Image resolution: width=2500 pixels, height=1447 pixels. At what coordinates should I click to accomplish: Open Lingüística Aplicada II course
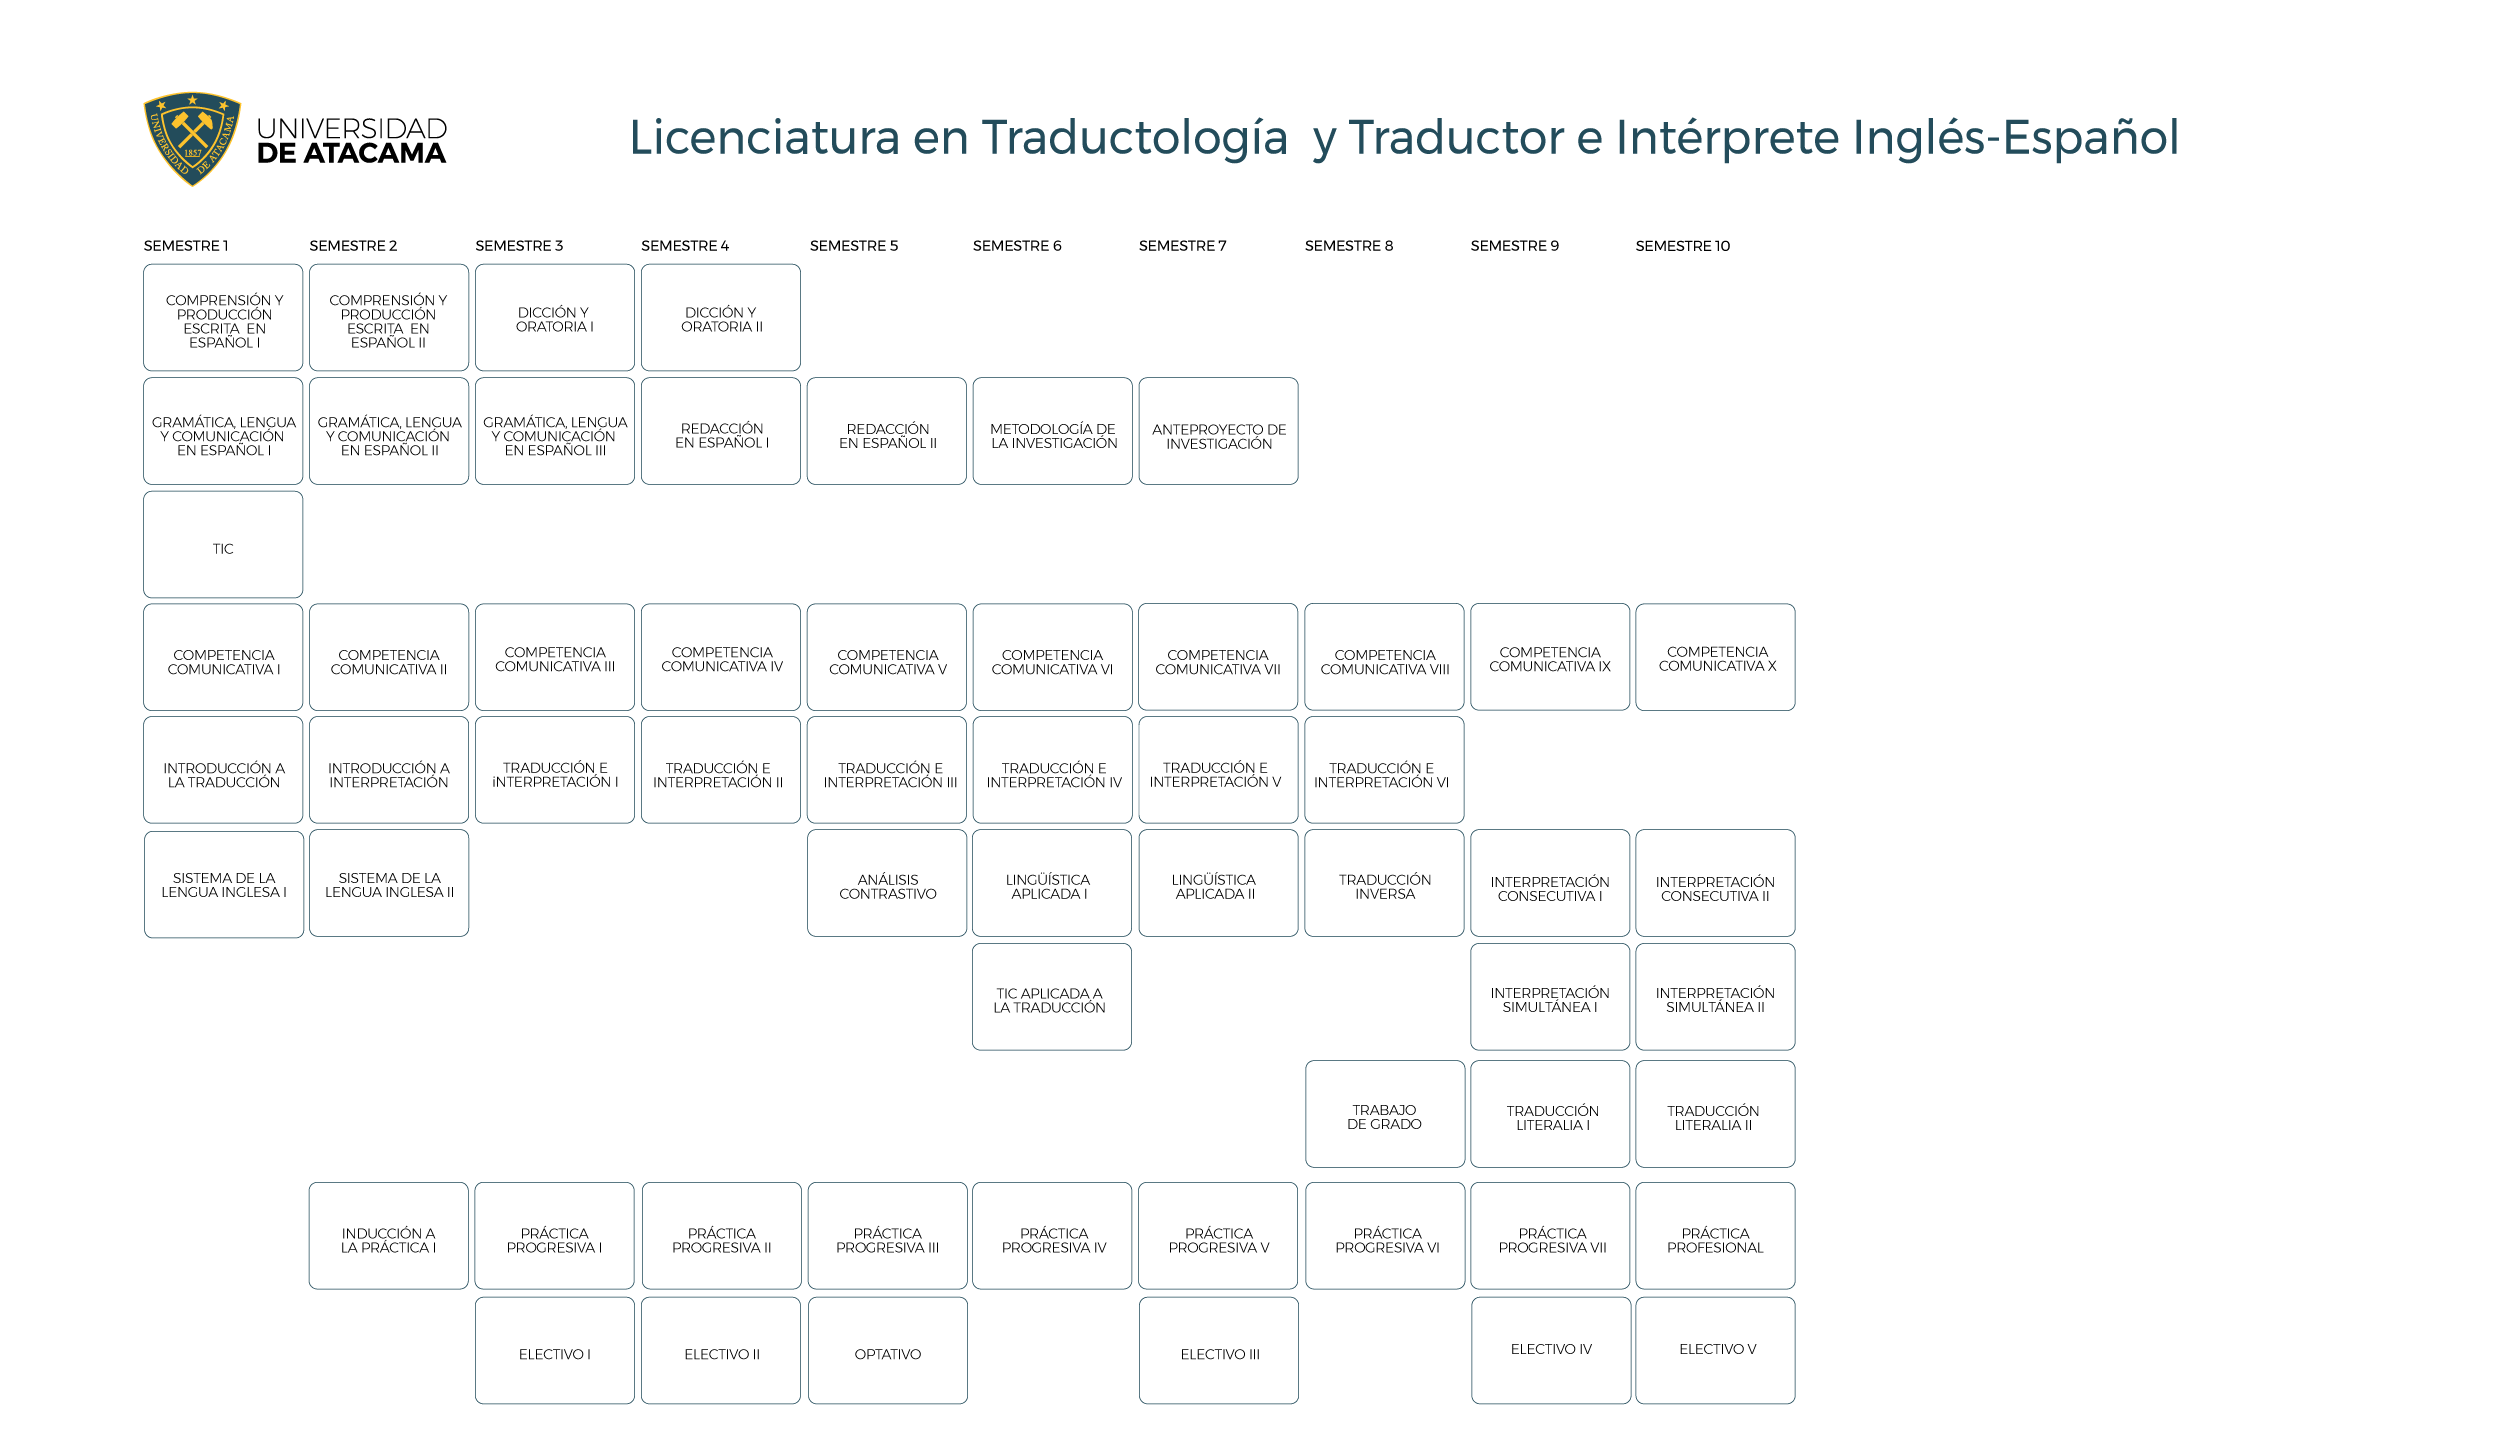point(1219,884)
